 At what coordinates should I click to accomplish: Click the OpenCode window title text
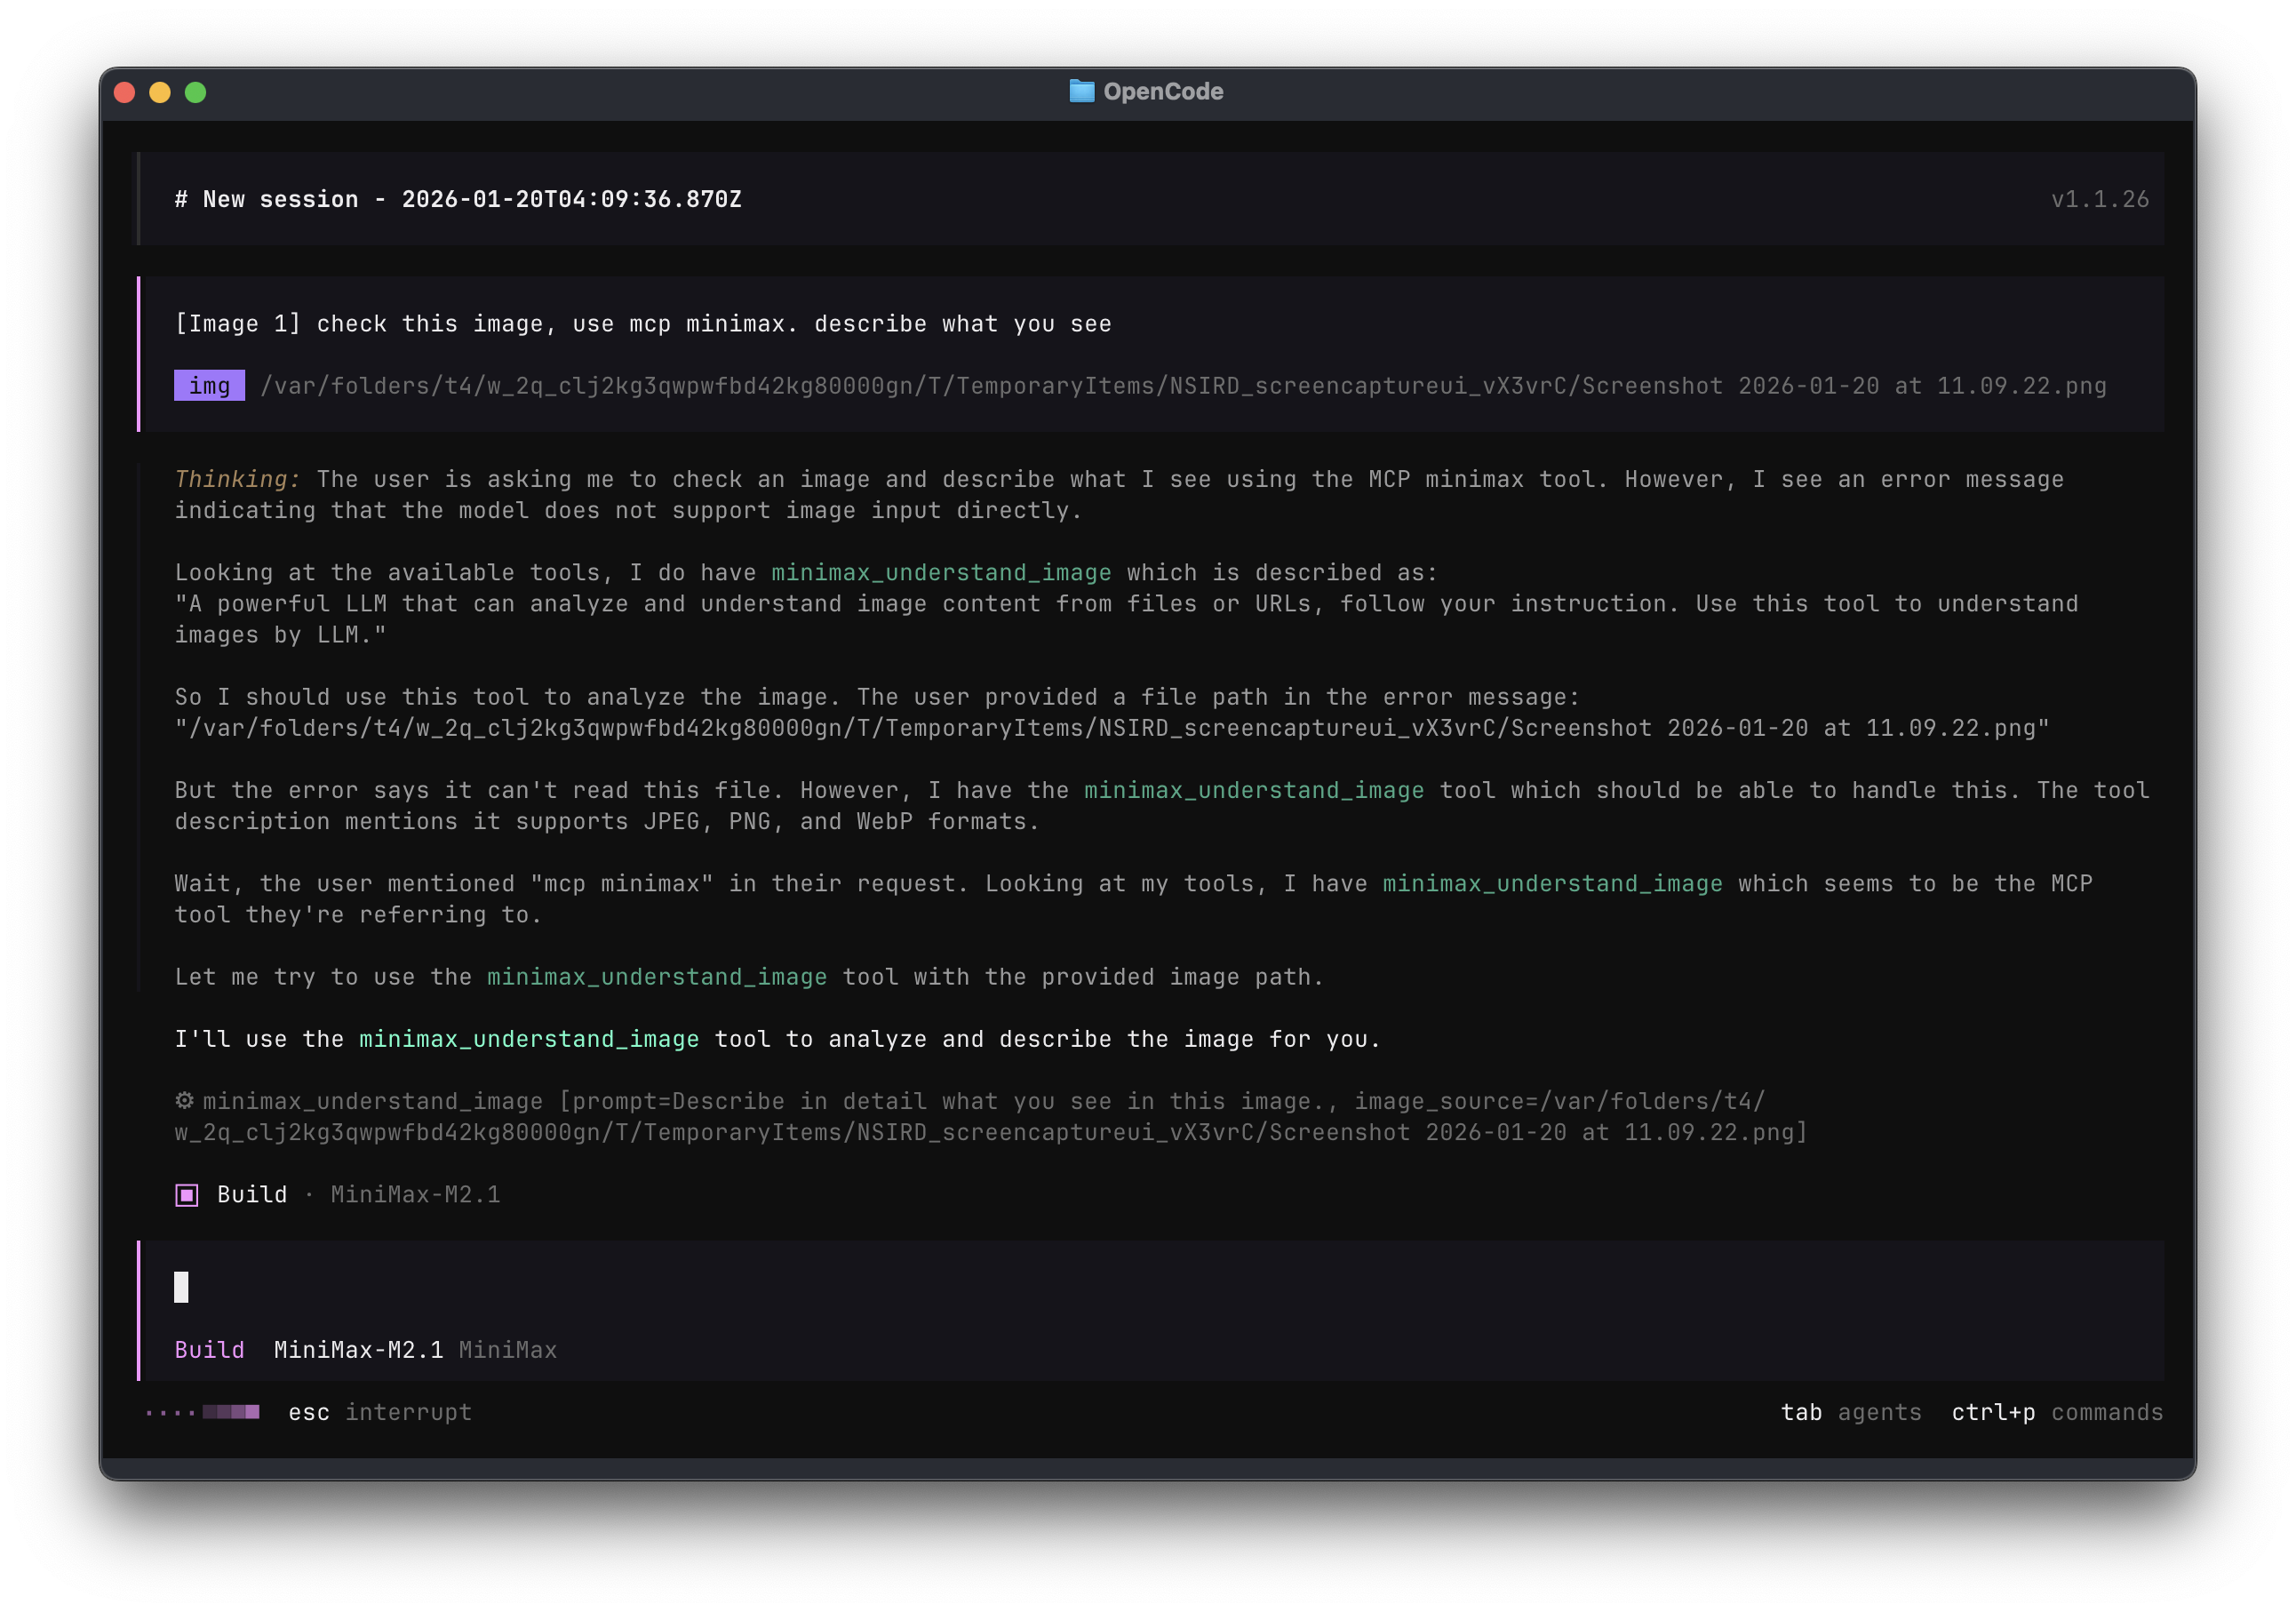[x=1163, y=91]
